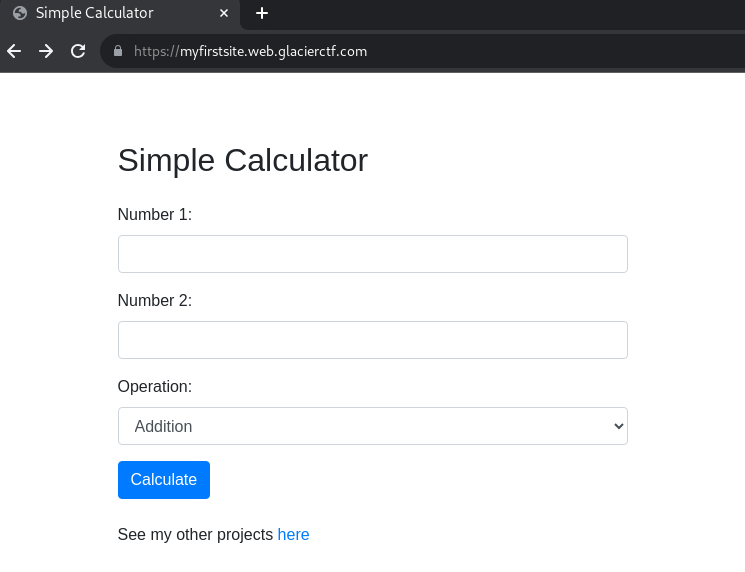Click the Operation dropdown chevron arrow
The height and width of the screenshot is (572, 745).
[618, 426]
